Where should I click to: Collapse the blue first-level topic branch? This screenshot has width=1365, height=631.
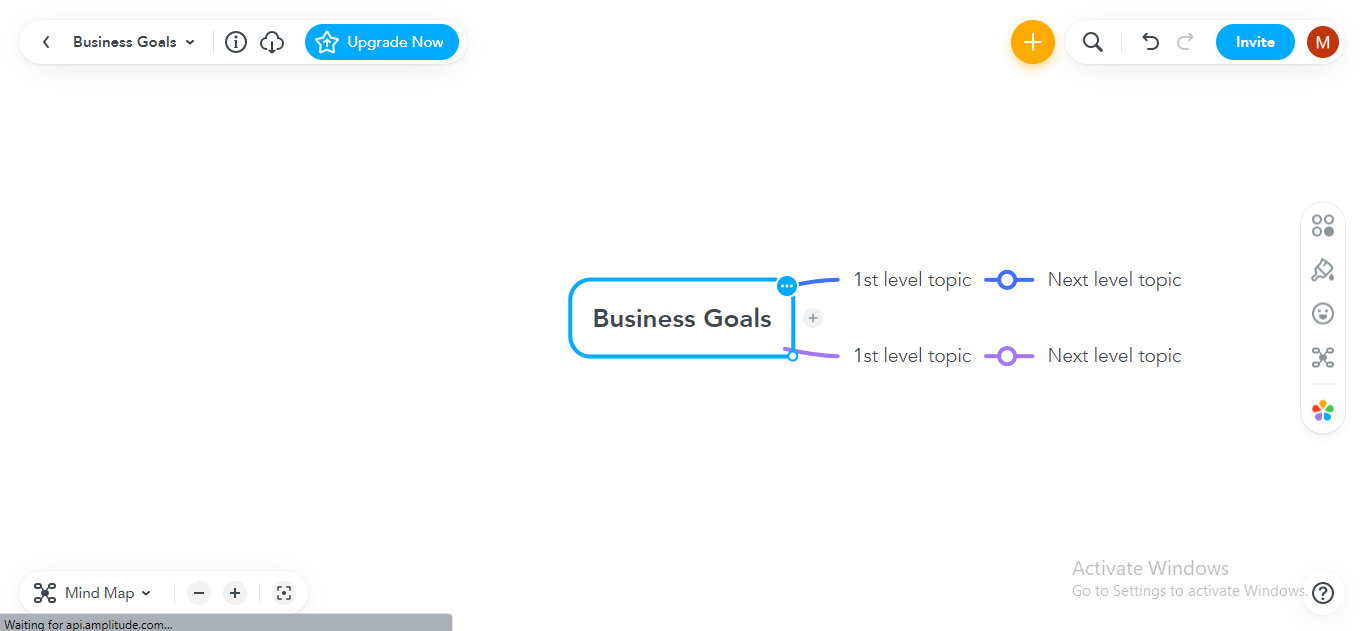click(x=1007, y=280)
